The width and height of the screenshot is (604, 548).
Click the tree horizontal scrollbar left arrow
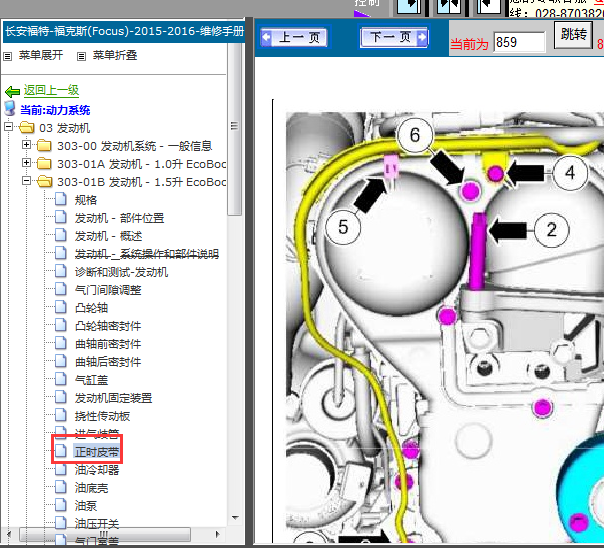click(9, 534)
